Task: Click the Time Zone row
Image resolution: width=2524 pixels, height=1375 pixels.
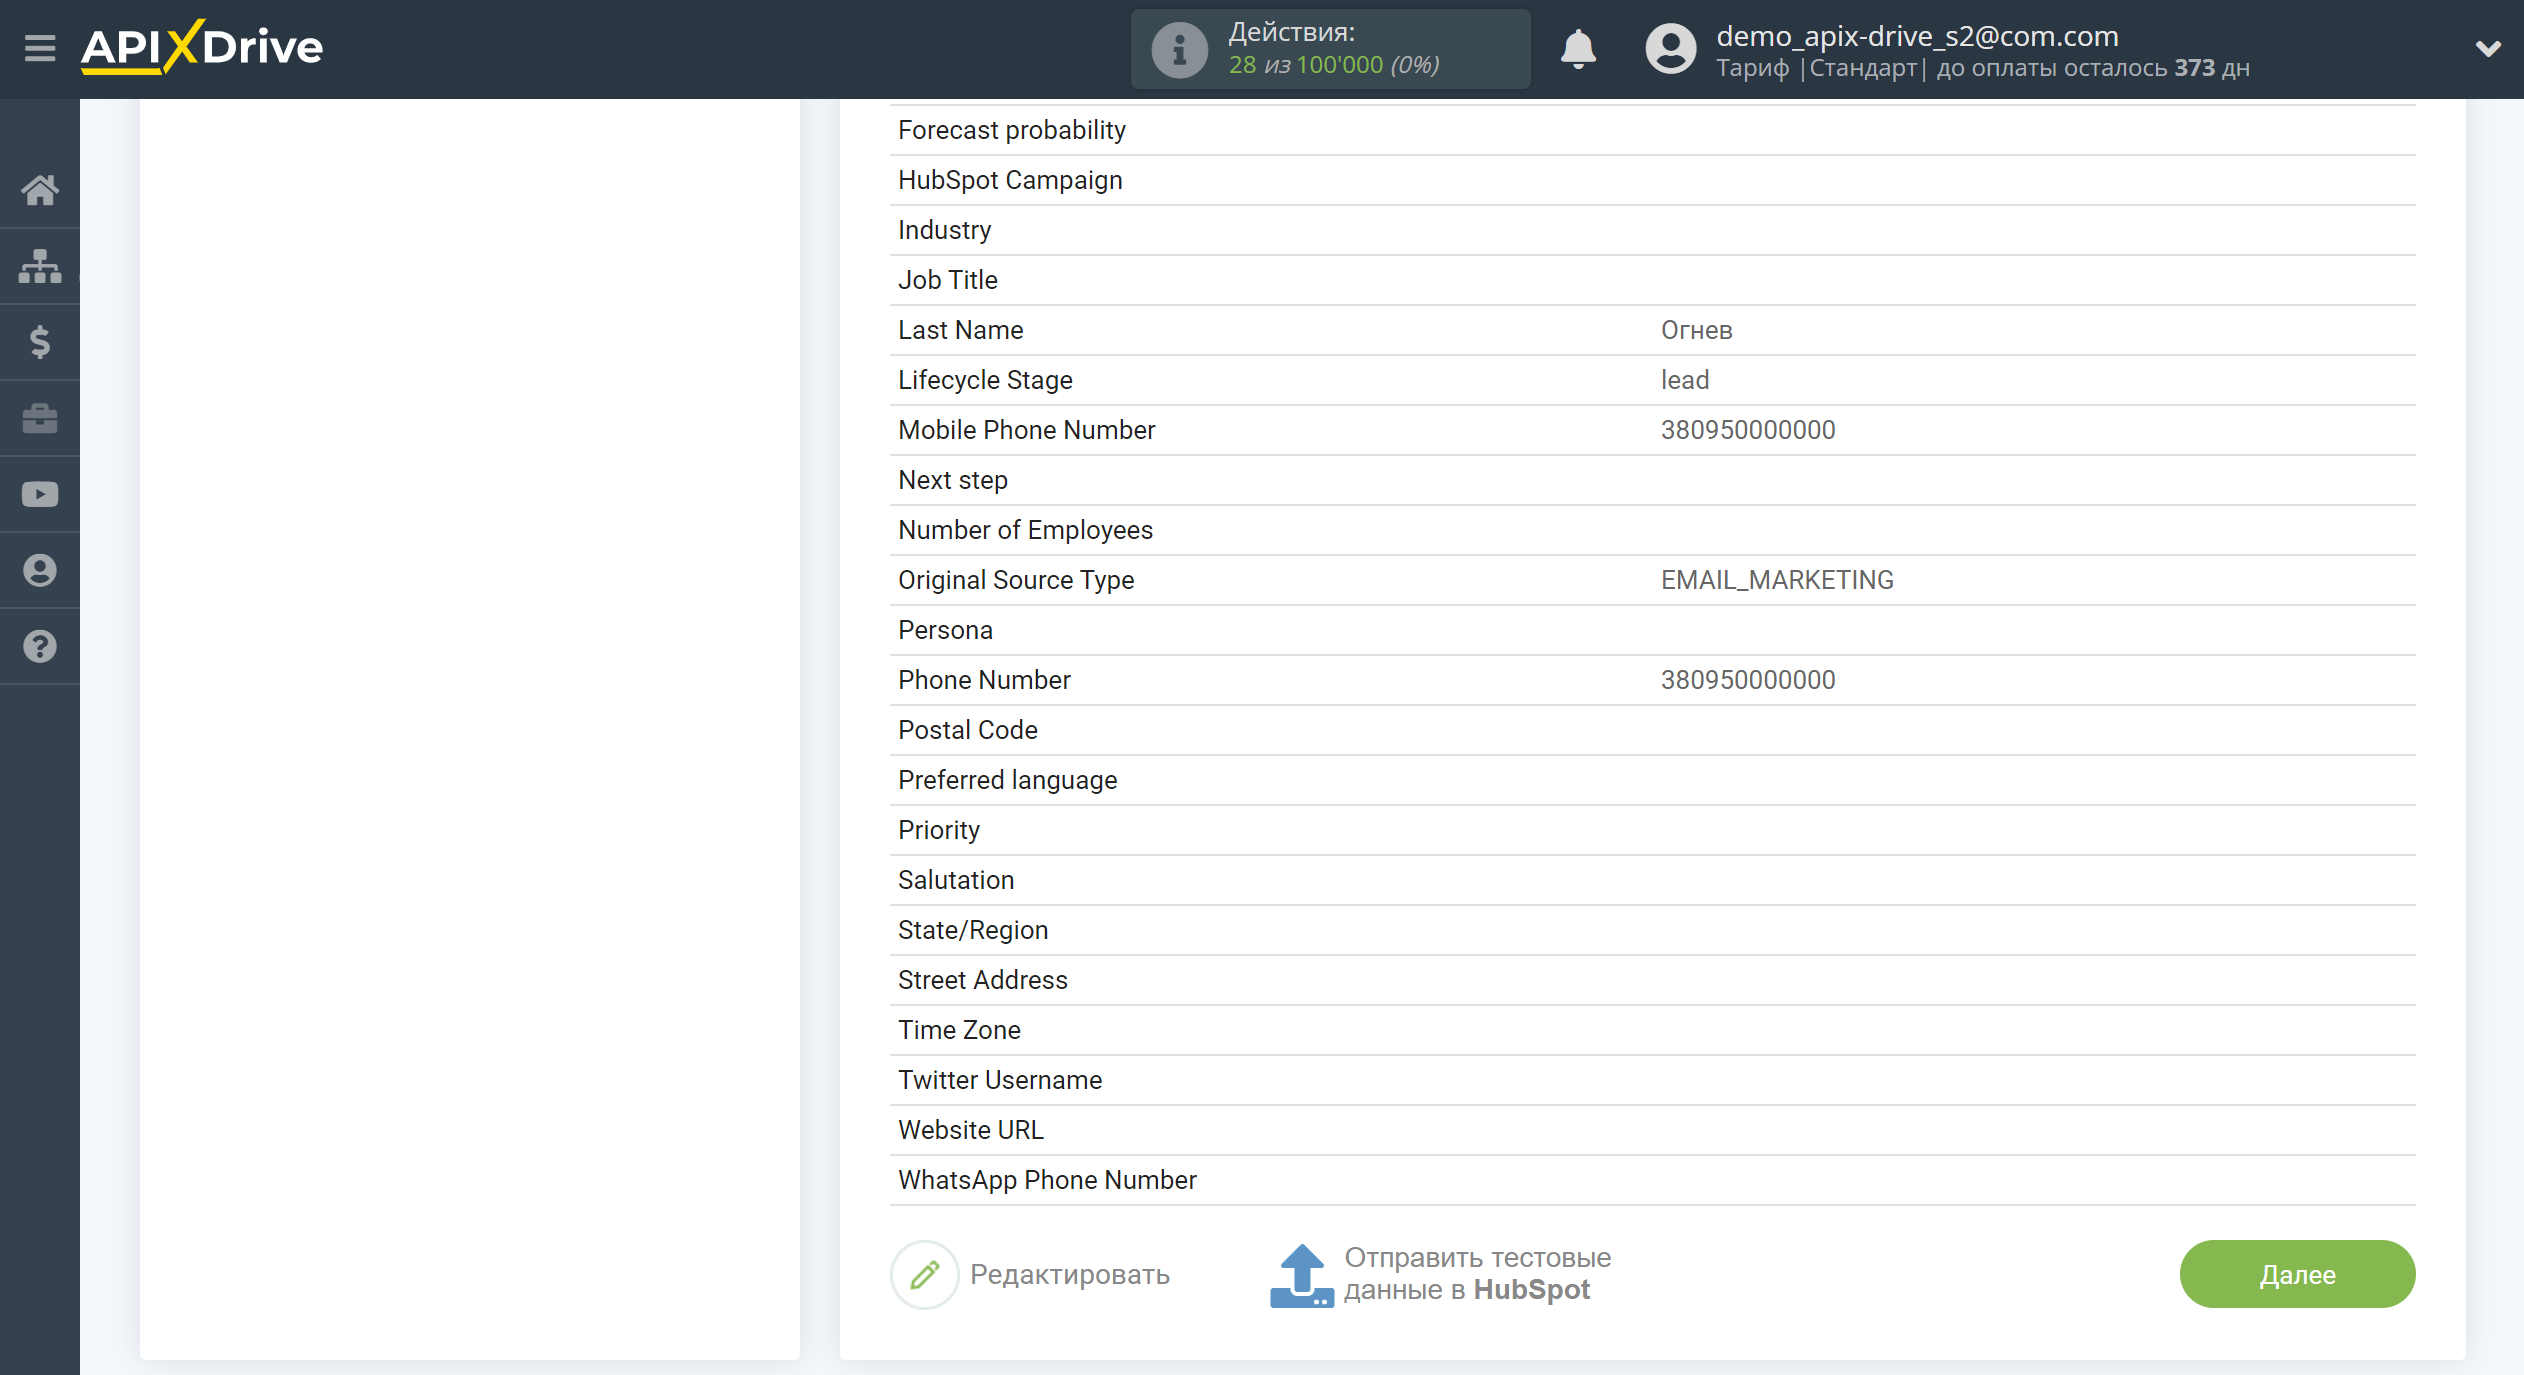Action: point(1652,1030)
